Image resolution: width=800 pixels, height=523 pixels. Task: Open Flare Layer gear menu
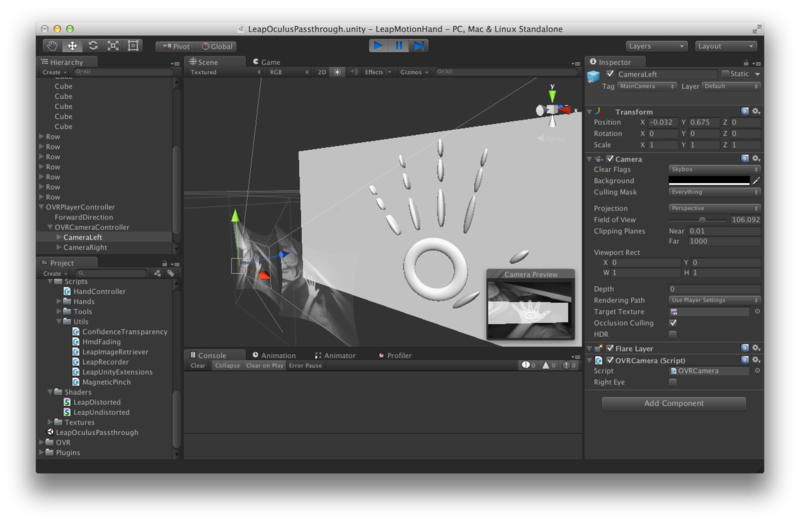[757, 348]
